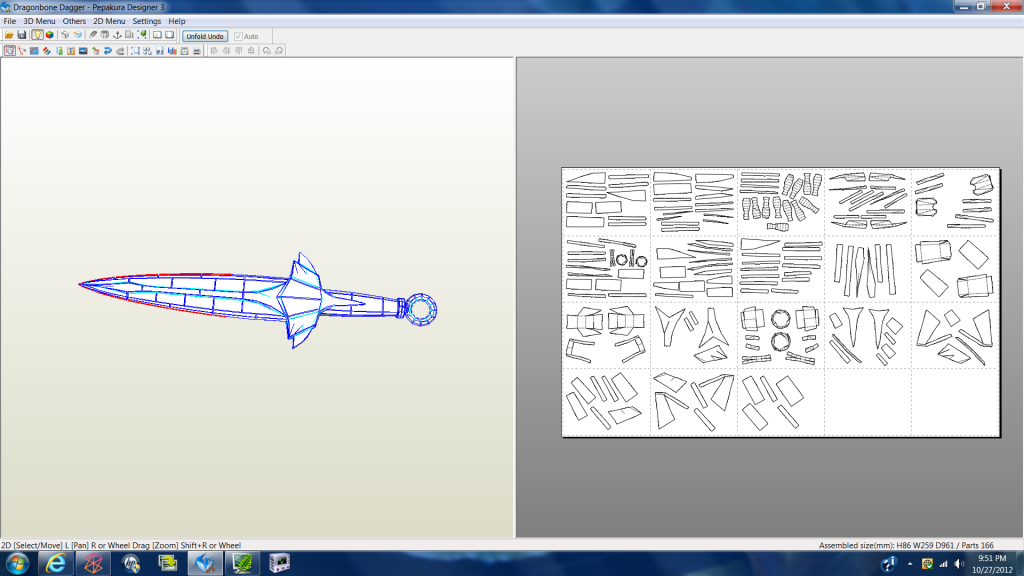Click the grayed rotate right icon
Viewport: 1024px width, 576px height.
(x=279, y=51)
